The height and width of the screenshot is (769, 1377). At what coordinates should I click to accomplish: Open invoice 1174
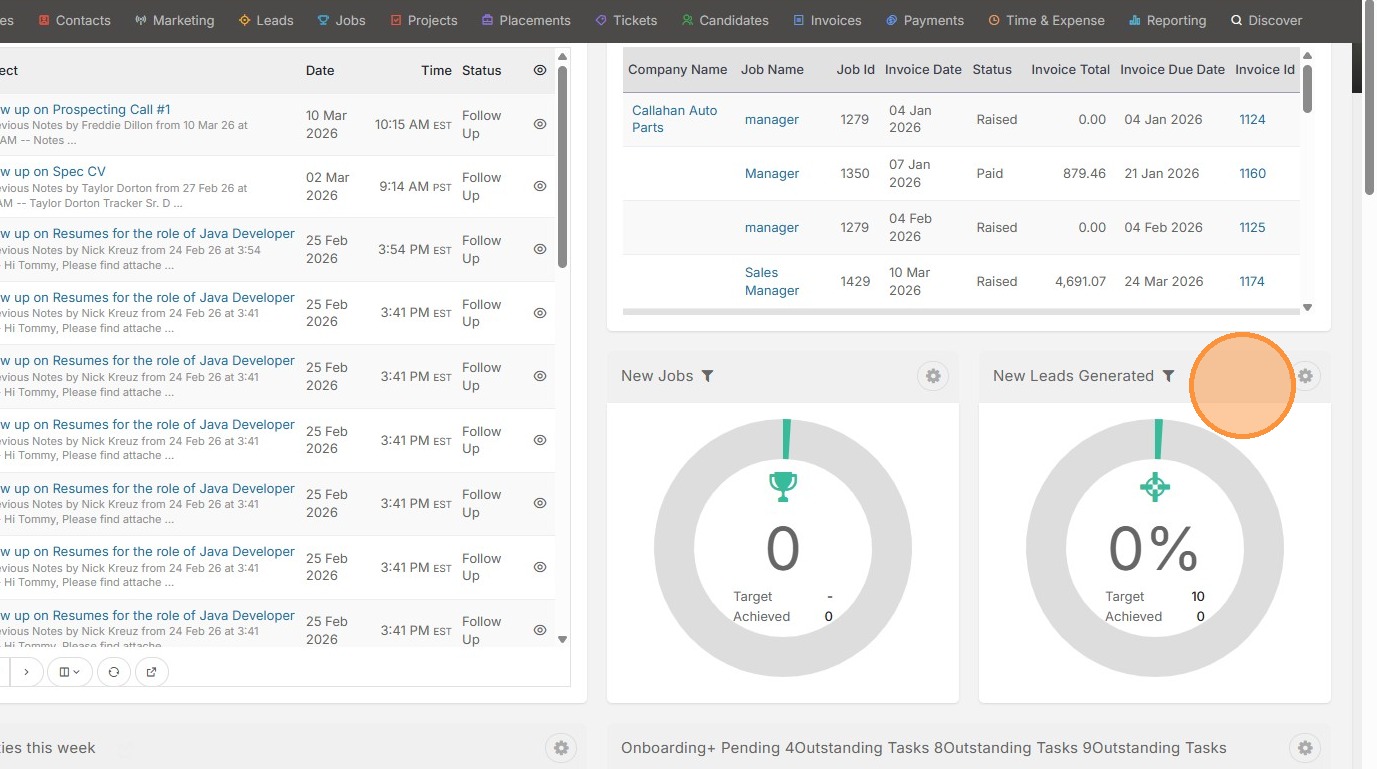[1252, 281]
